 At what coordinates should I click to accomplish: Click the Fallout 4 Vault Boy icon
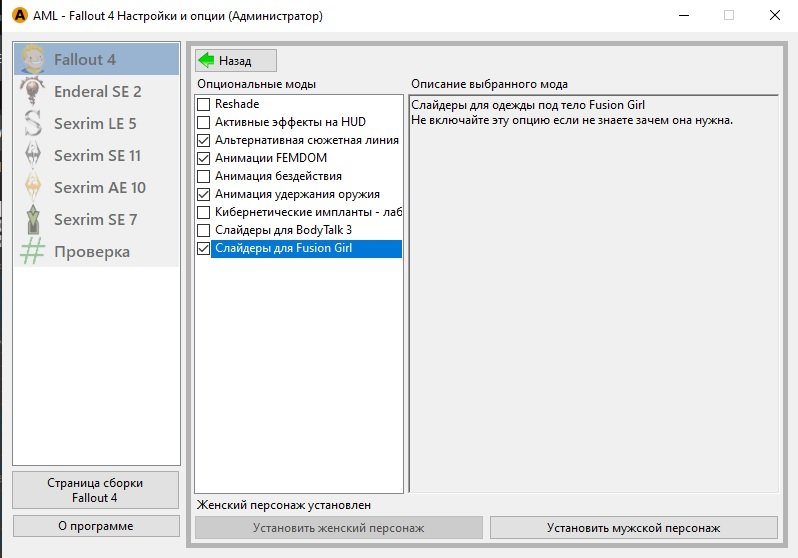33,59
